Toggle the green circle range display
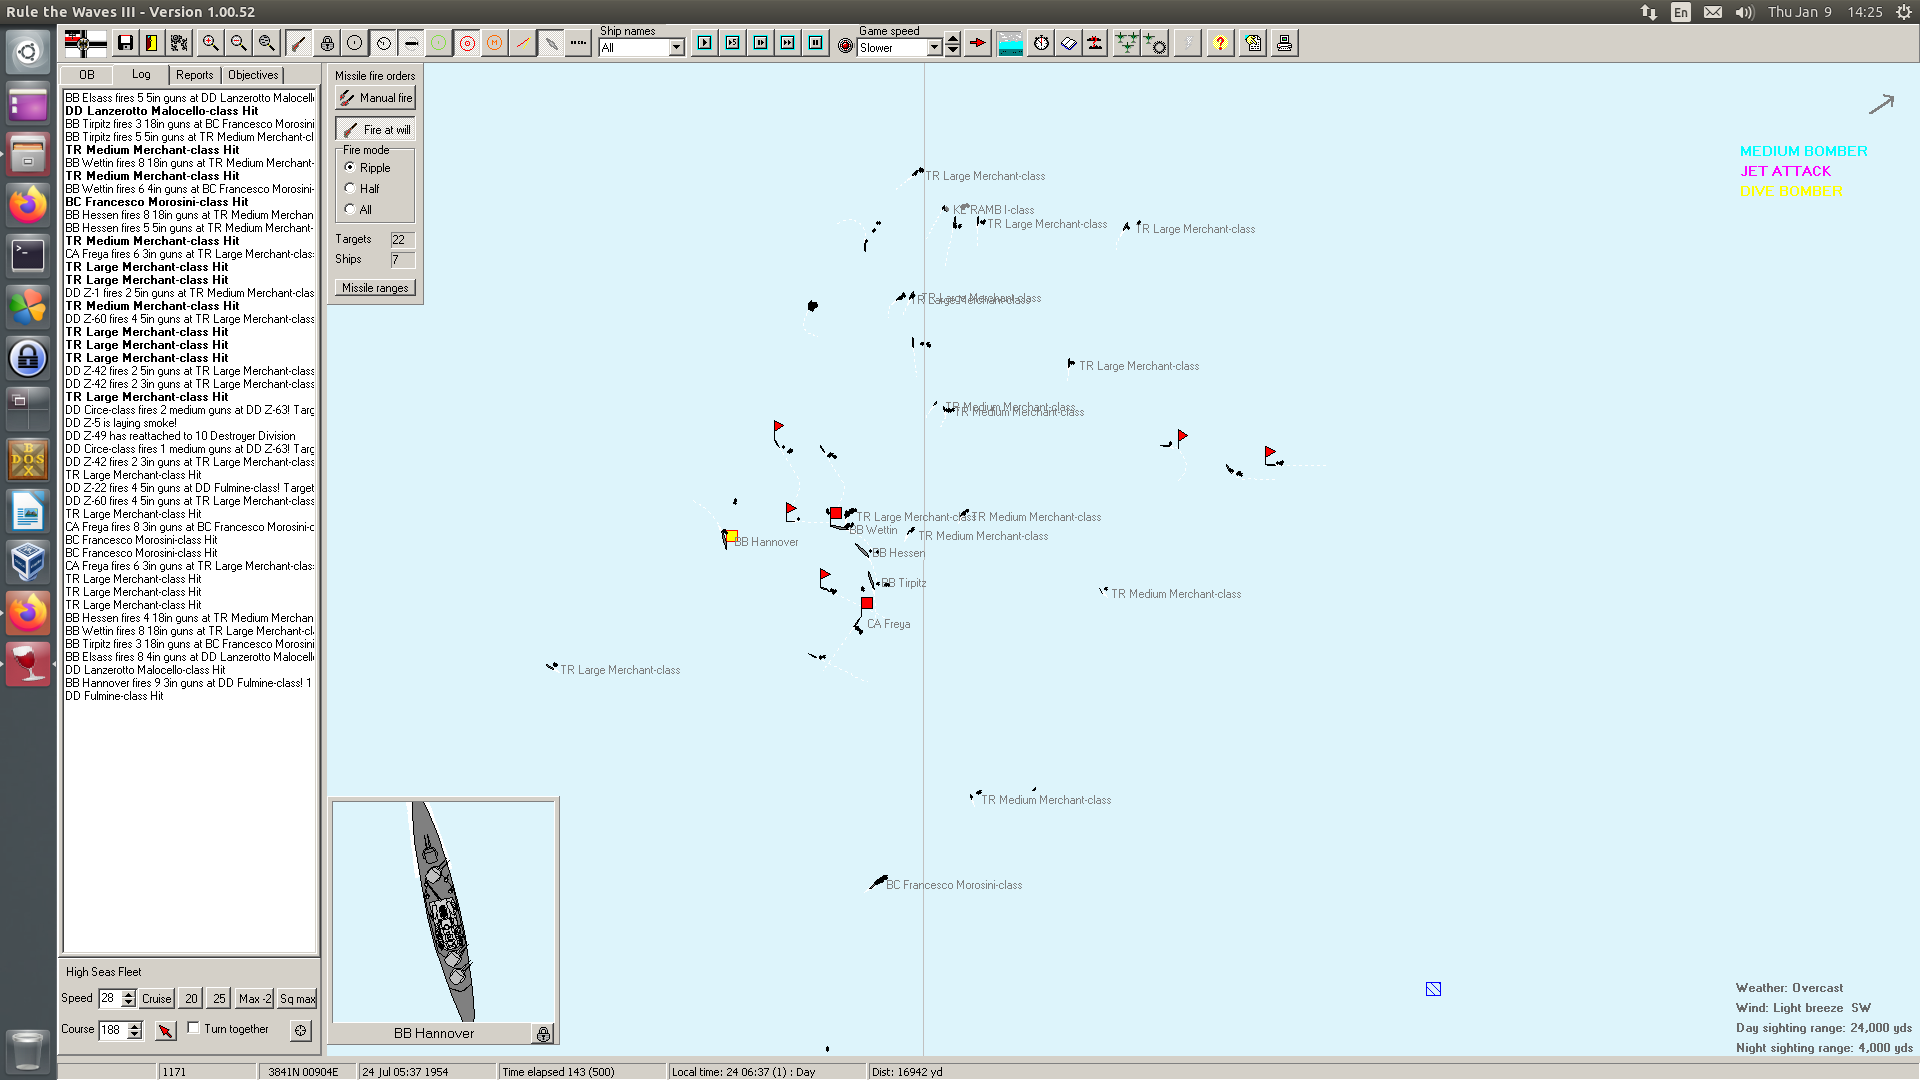This screenshot has height=1080, width=1920. click(439, 43)
